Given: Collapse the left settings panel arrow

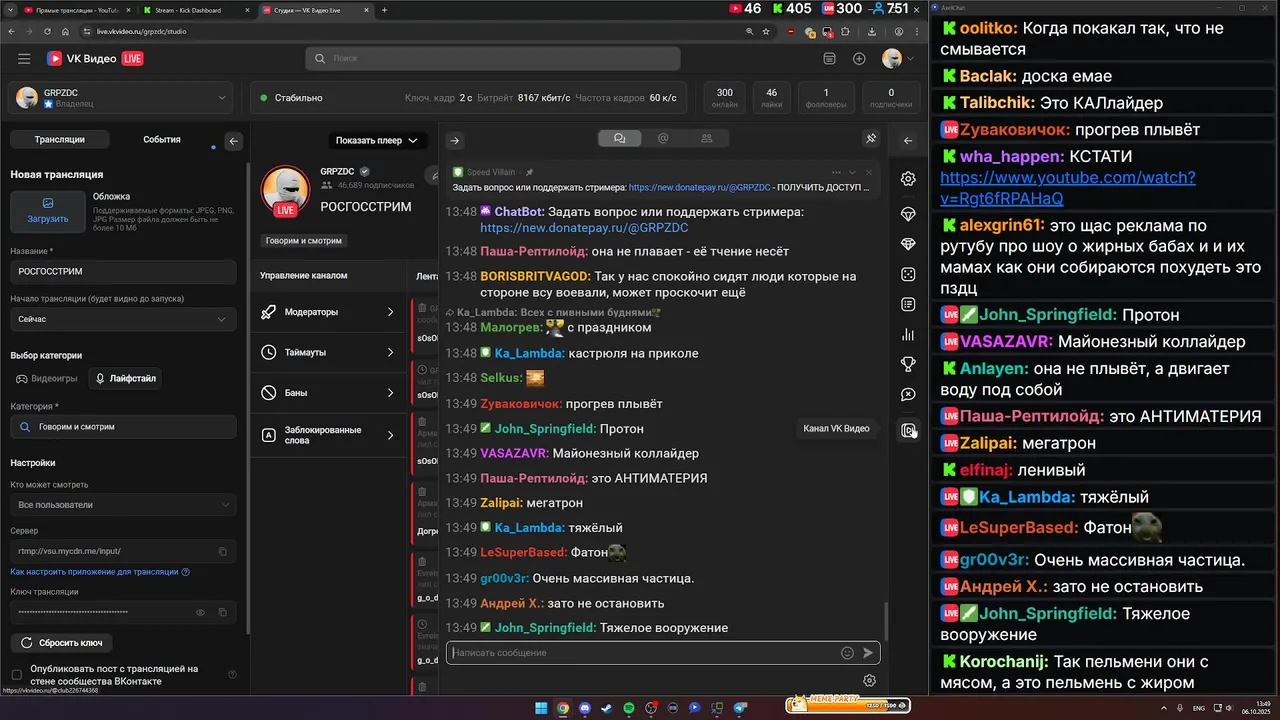Looking at the screenshot, I should [x=233, y=141].
